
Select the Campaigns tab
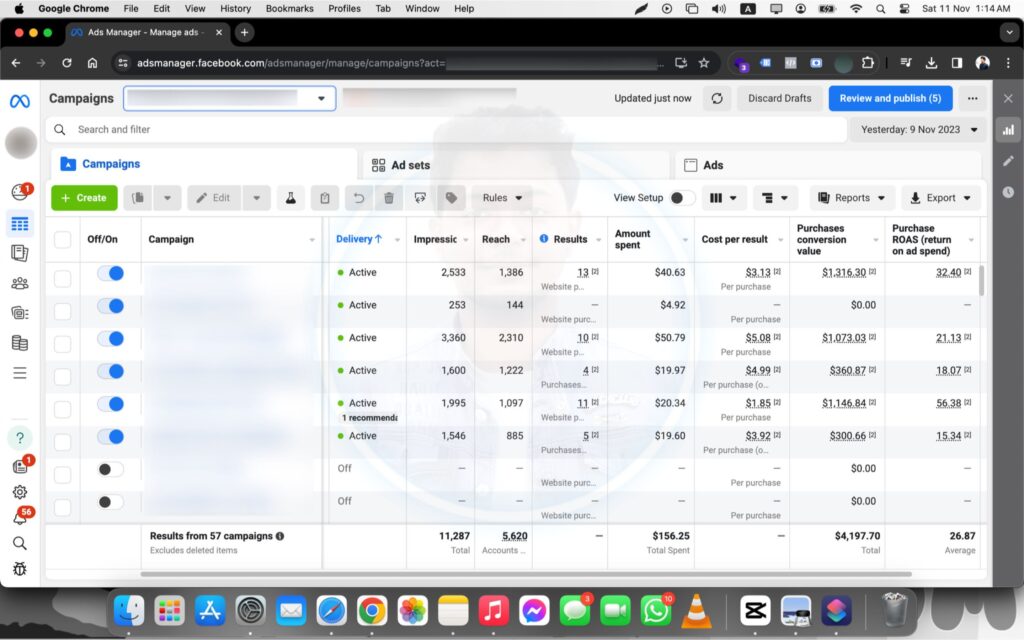pyautogui.click(x=204, y=164)
